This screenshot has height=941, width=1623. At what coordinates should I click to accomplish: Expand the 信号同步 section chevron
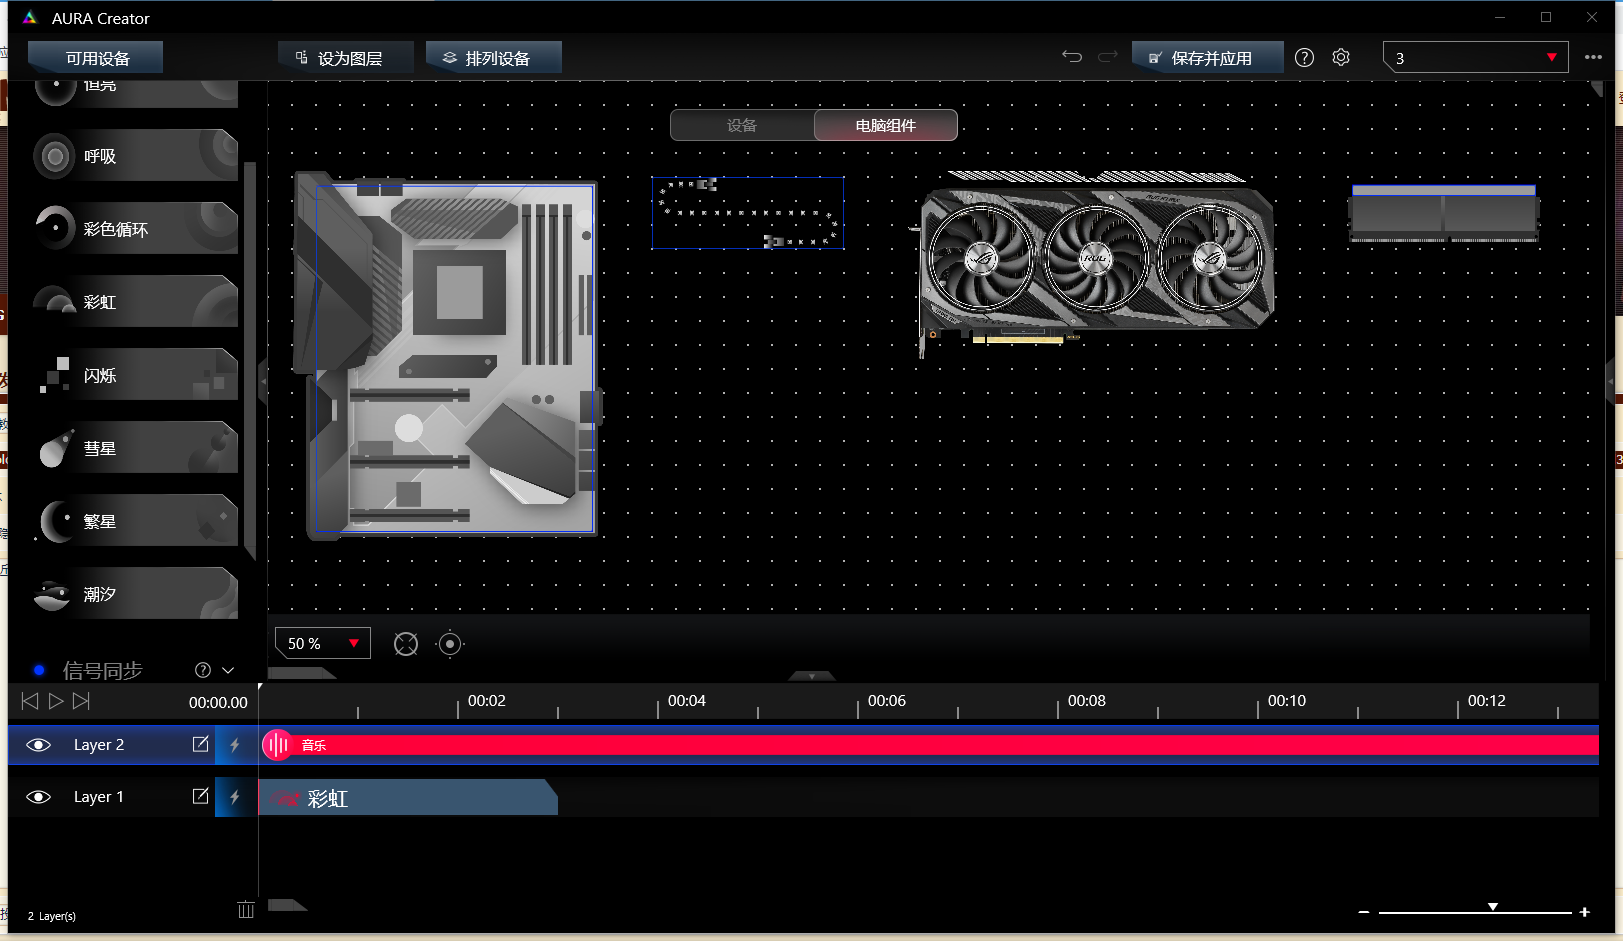point(228,670)
